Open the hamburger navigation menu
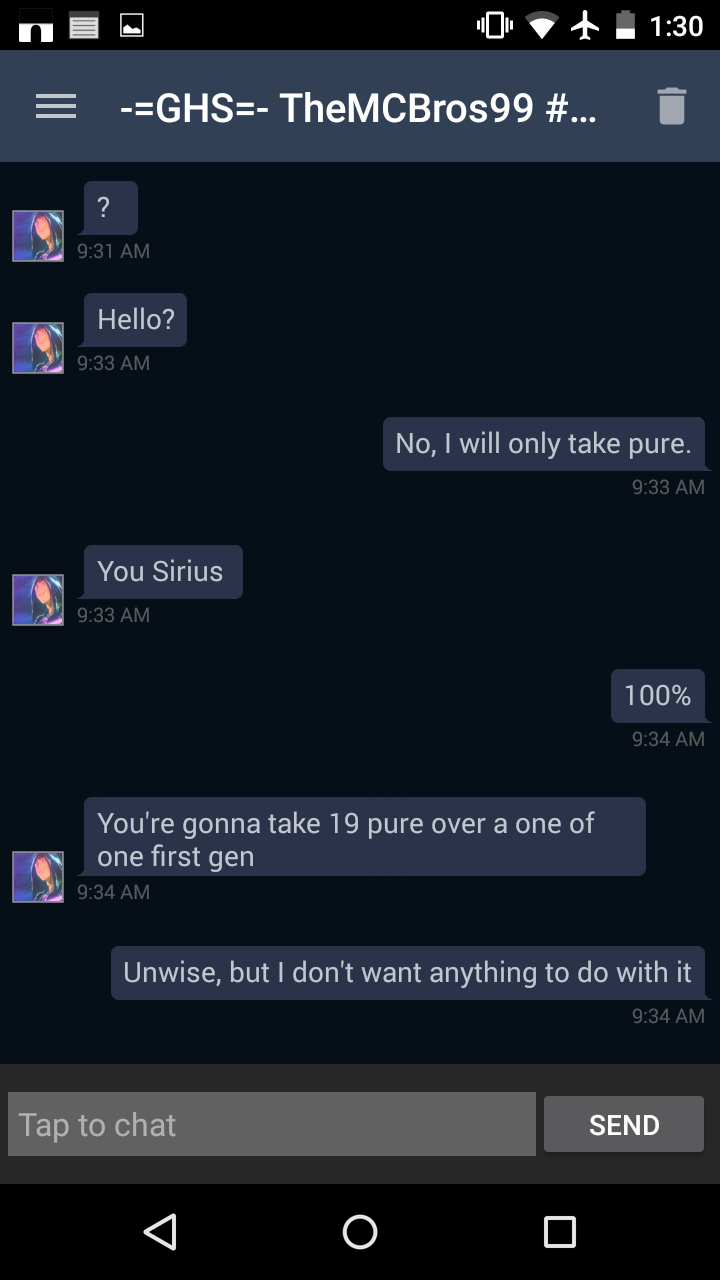Image resolution: width=720 pixels, height=1280 pixels. (x=56, y=107)
